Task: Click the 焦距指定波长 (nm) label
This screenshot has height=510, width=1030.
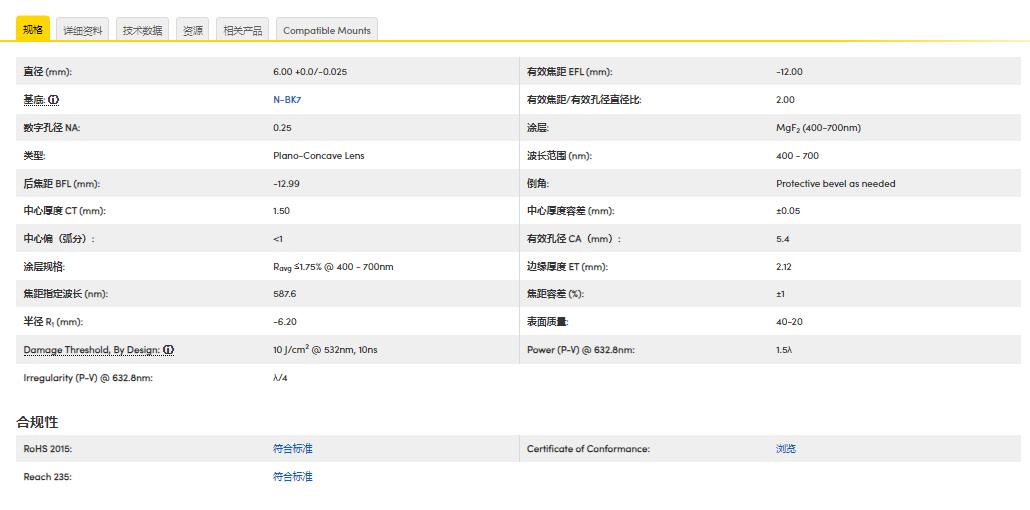Action: coord(66,294)
